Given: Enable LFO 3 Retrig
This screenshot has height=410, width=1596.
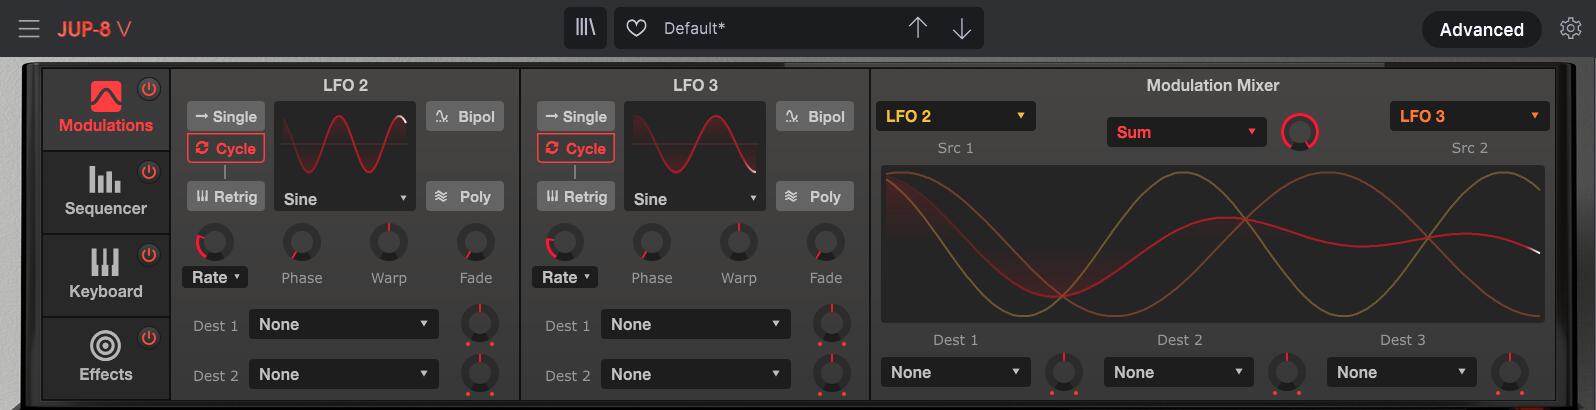Looking at the screenshot, I should [x=575, y=196].
